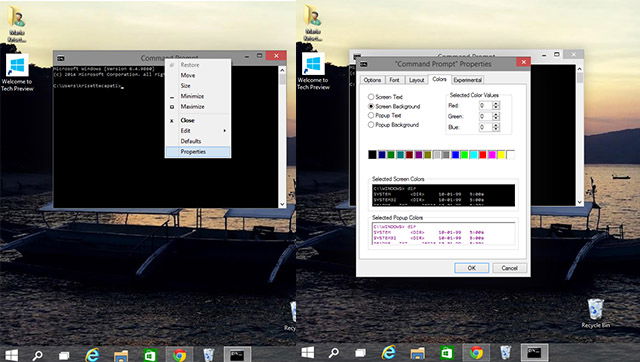
Task: Click the Properties dialog title bar system icon
Action: pyautogui.click(x=363, y=64)
